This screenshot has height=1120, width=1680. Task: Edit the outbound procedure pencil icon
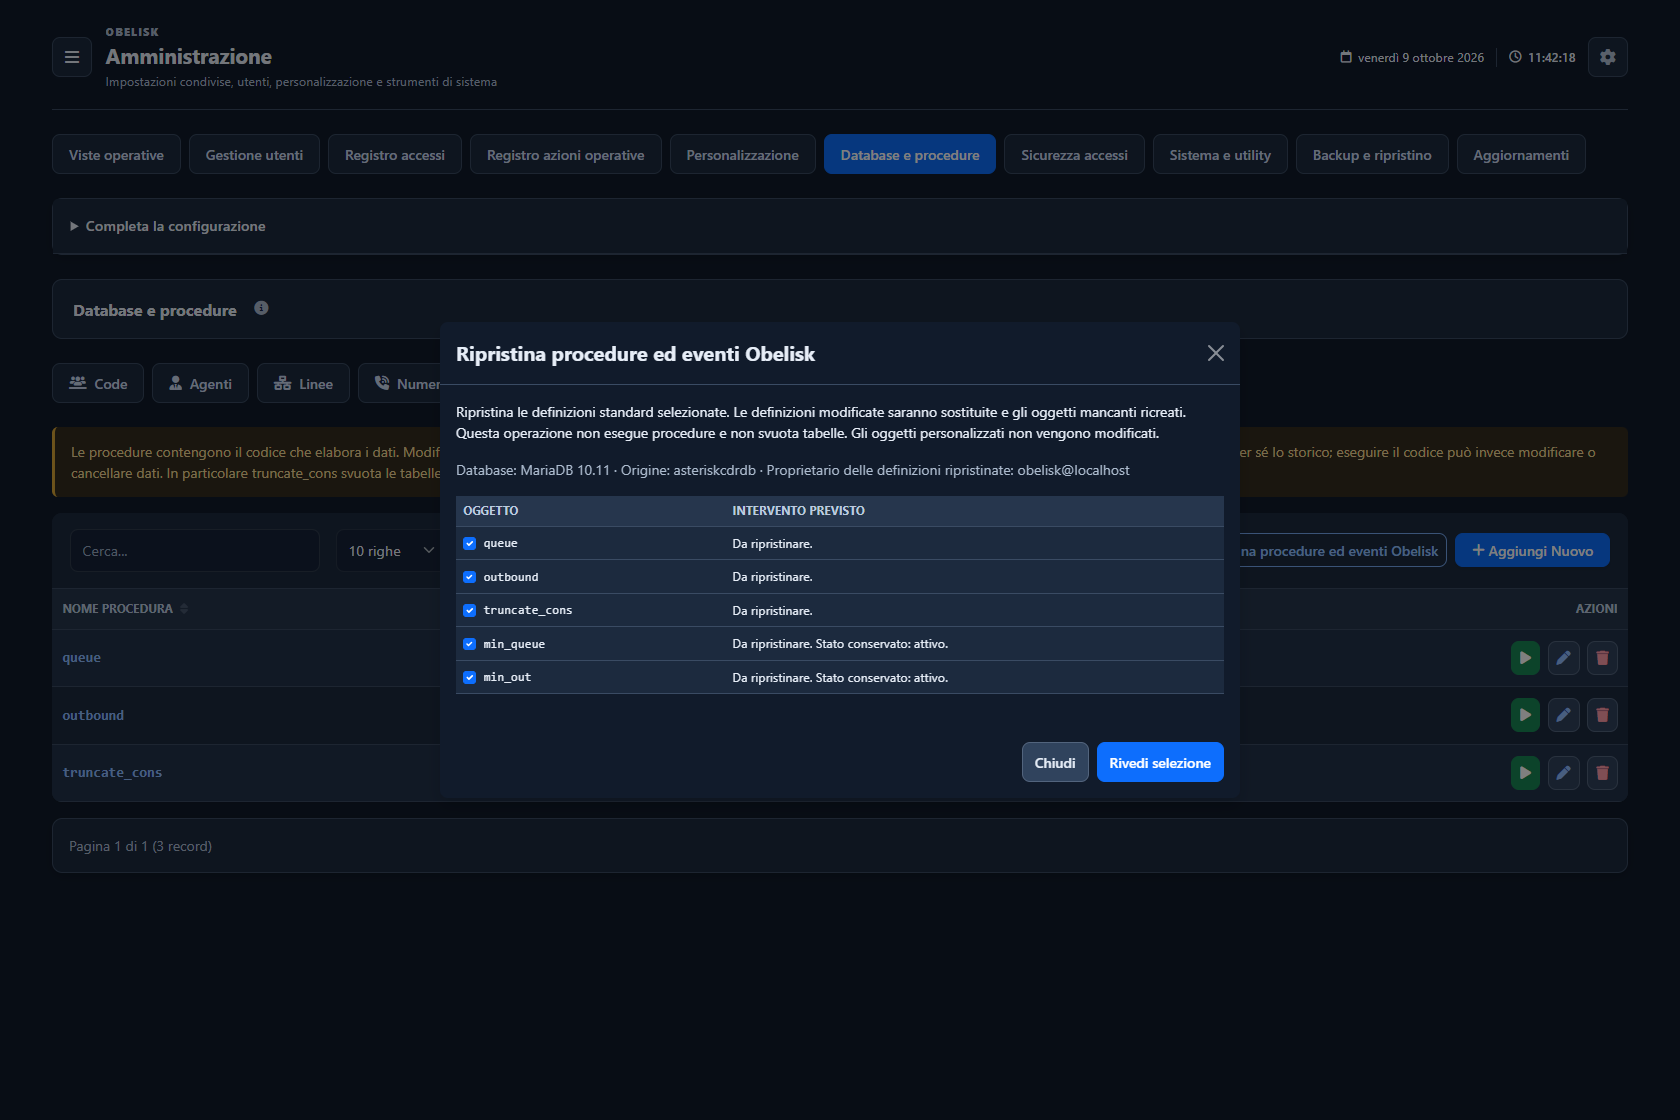(1564, 715)
